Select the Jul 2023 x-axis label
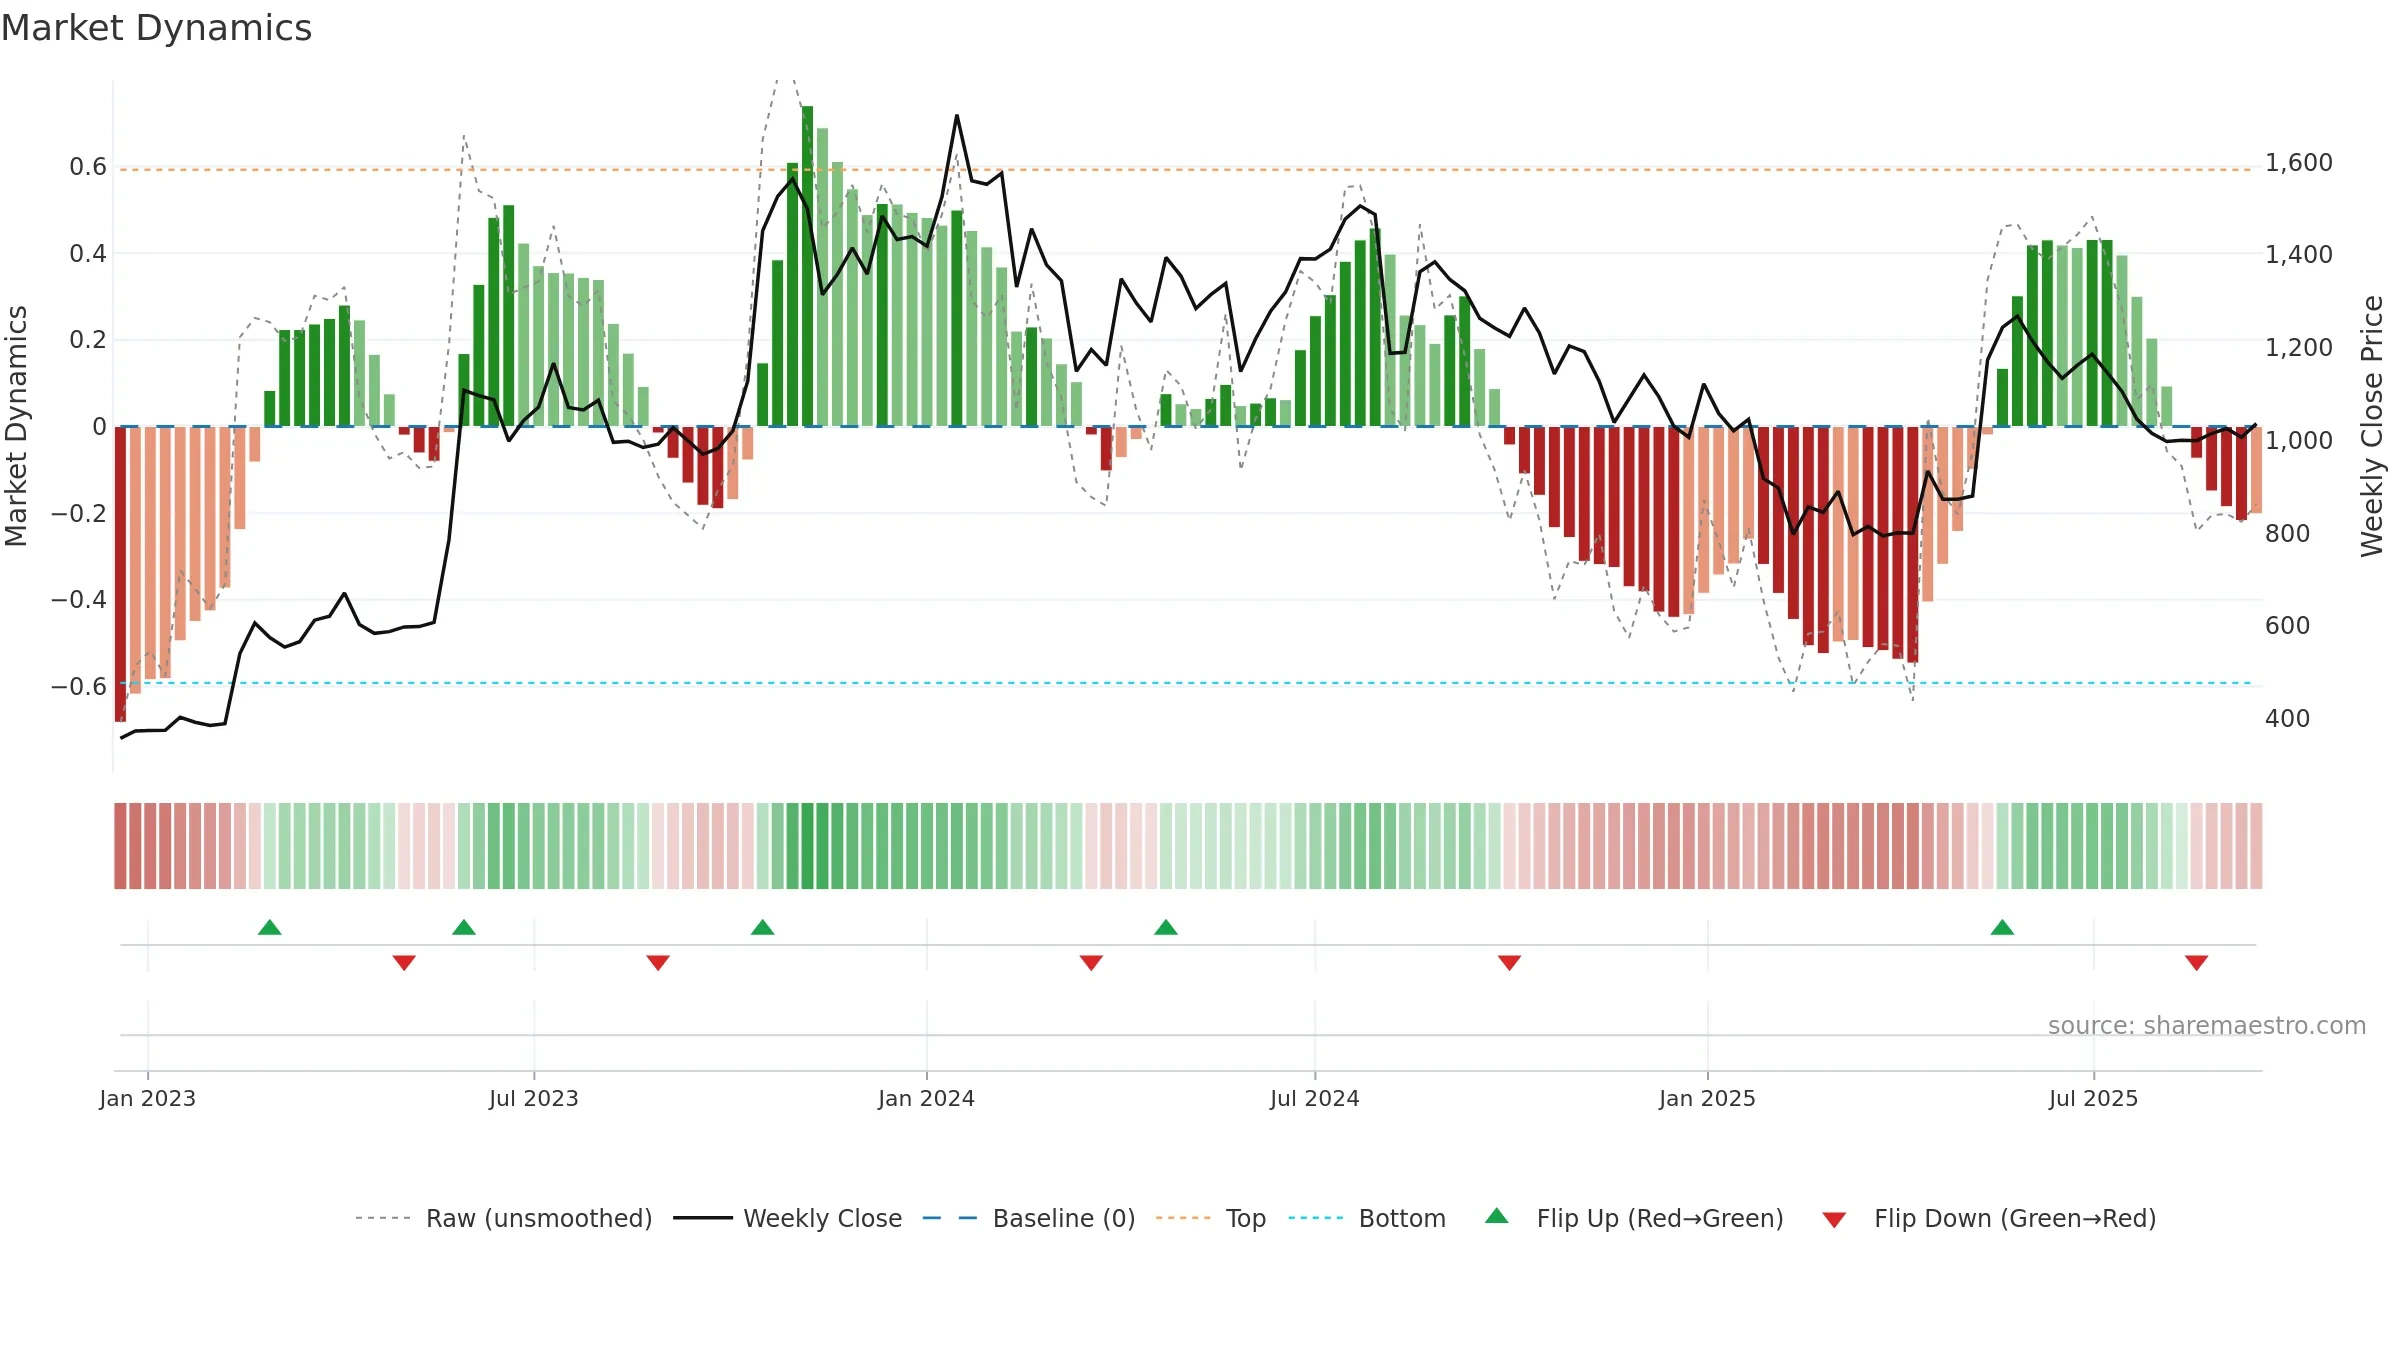 coord(534,1098)
